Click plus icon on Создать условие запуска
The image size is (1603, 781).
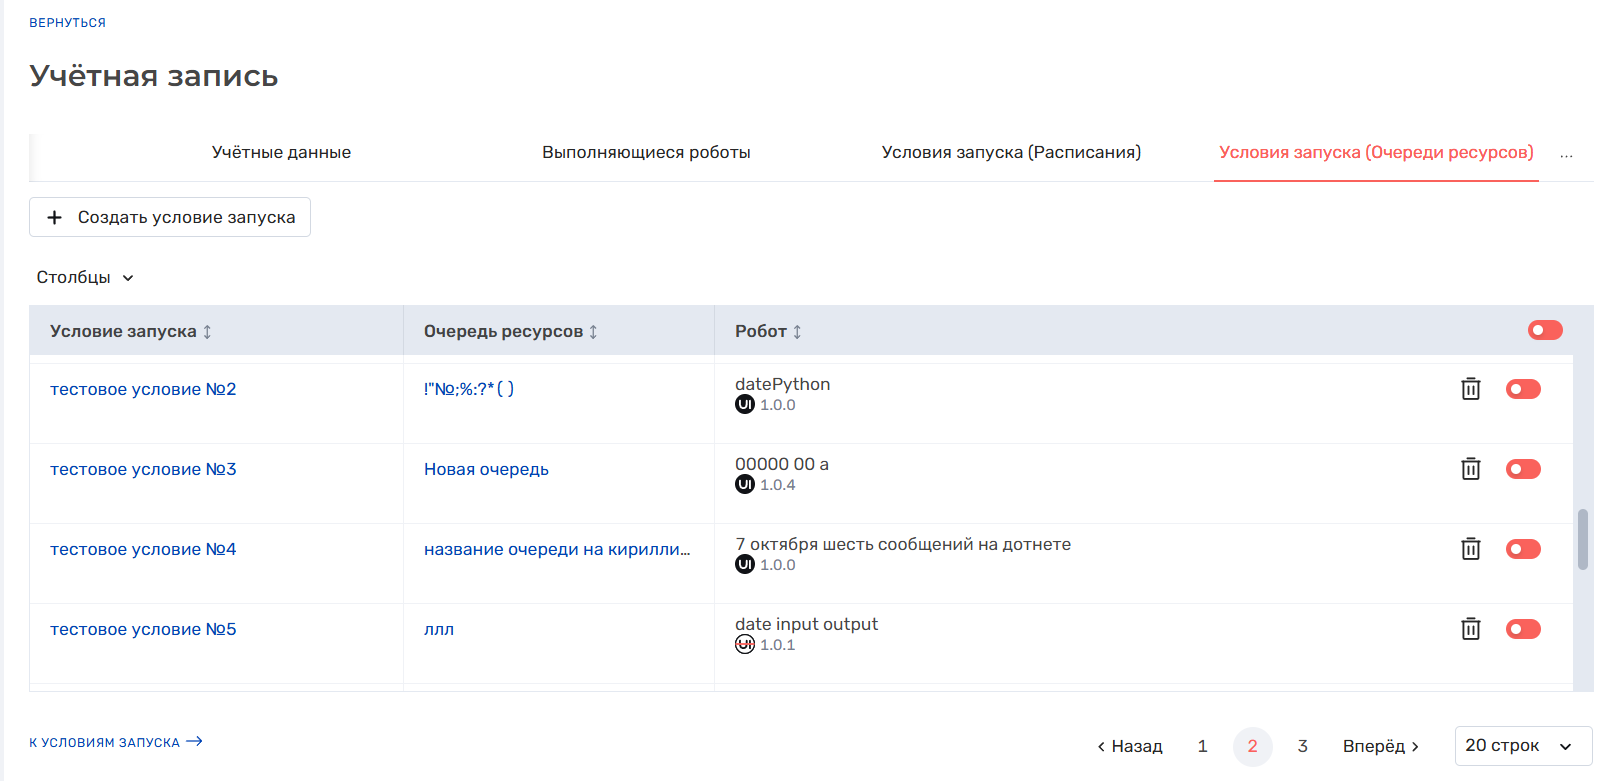(55, 217)
